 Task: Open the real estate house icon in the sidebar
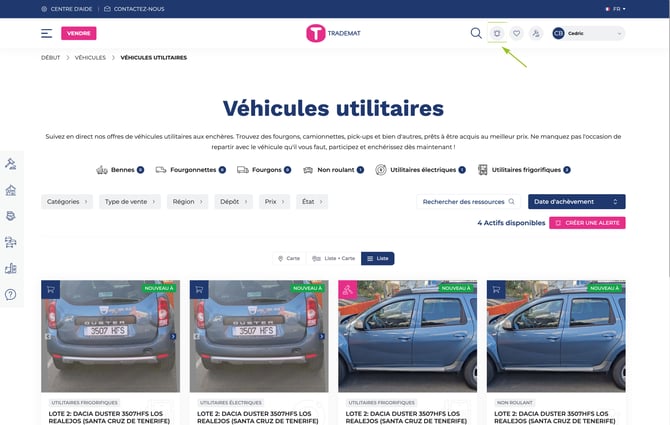click(x=11, y=190)
